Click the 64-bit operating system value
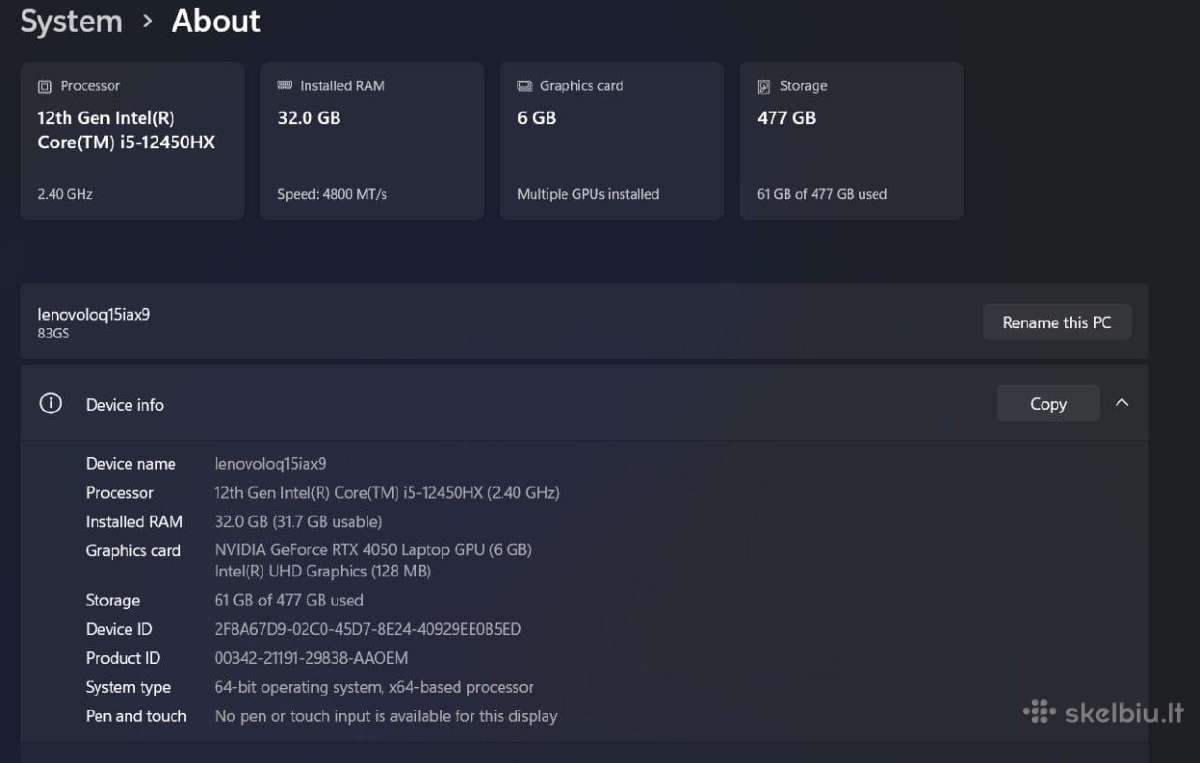 coord(374,687)
